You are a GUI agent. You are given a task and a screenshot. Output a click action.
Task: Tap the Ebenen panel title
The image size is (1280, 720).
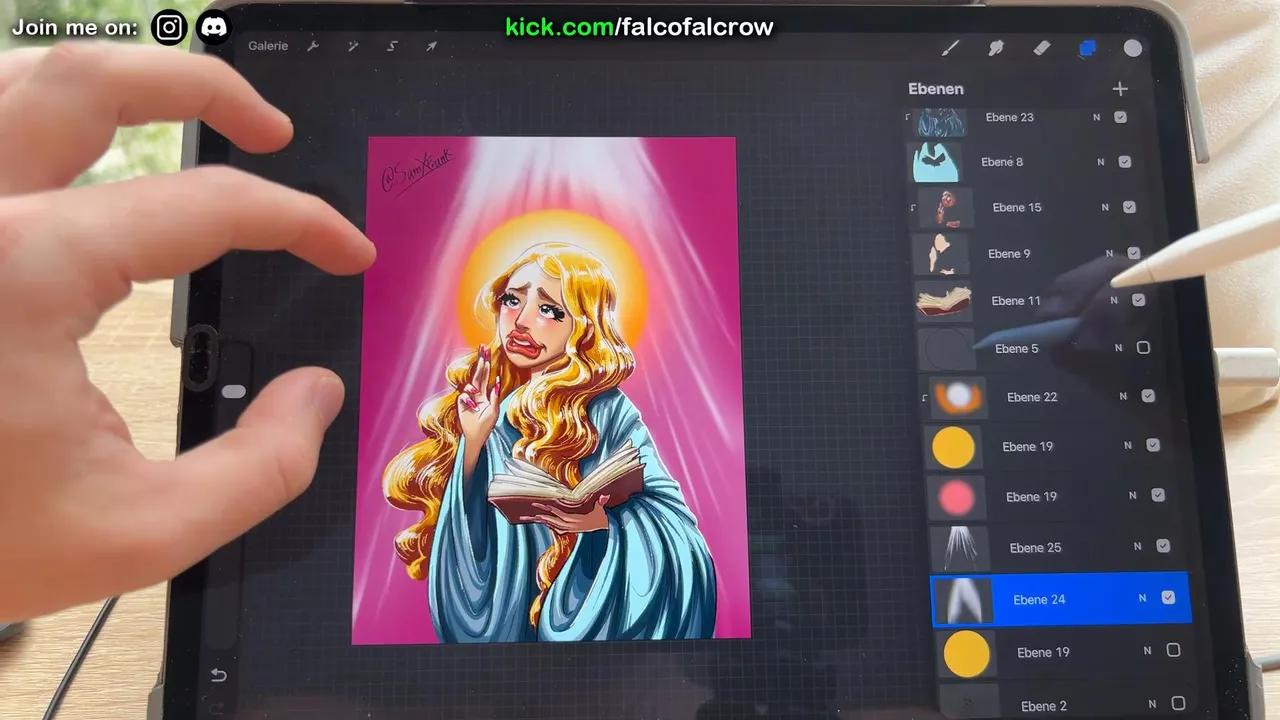point(936,89)
